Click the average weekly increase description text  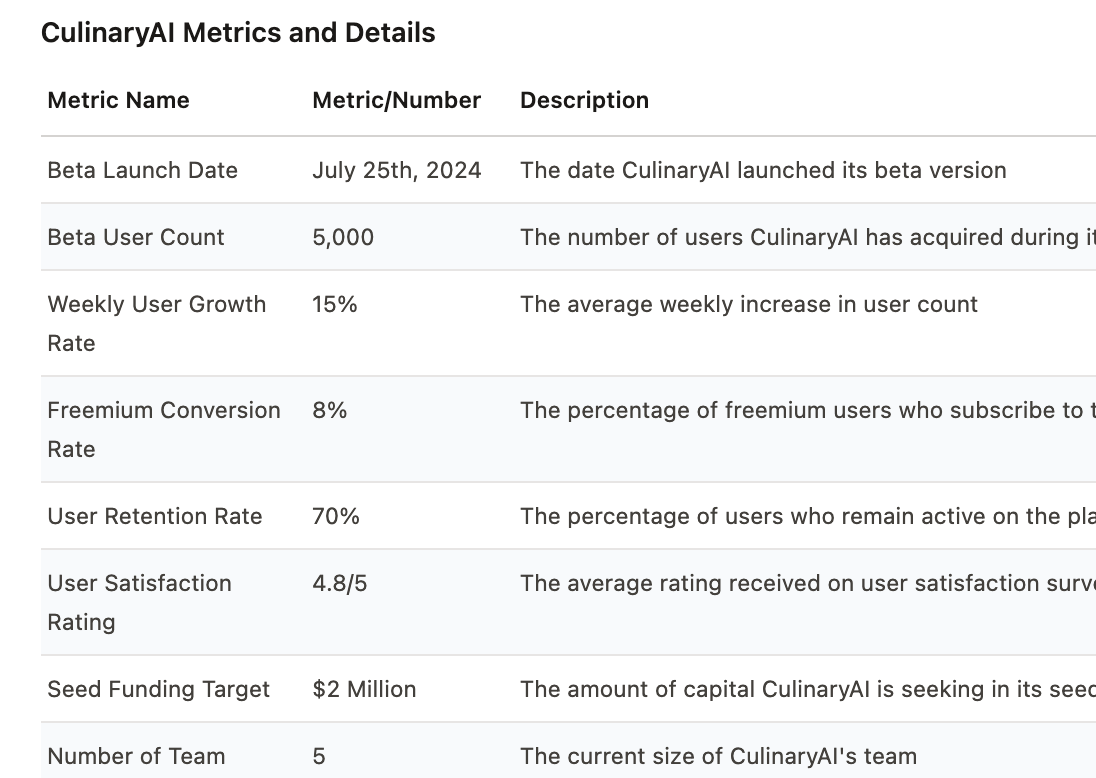[748, 304]
